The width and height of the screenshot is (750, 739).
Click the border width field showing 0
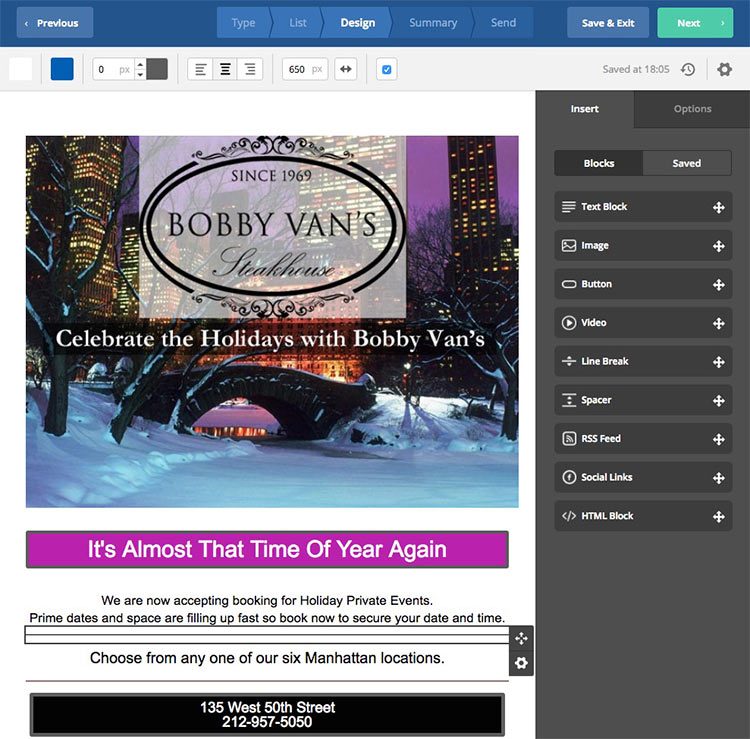point(113,69)
